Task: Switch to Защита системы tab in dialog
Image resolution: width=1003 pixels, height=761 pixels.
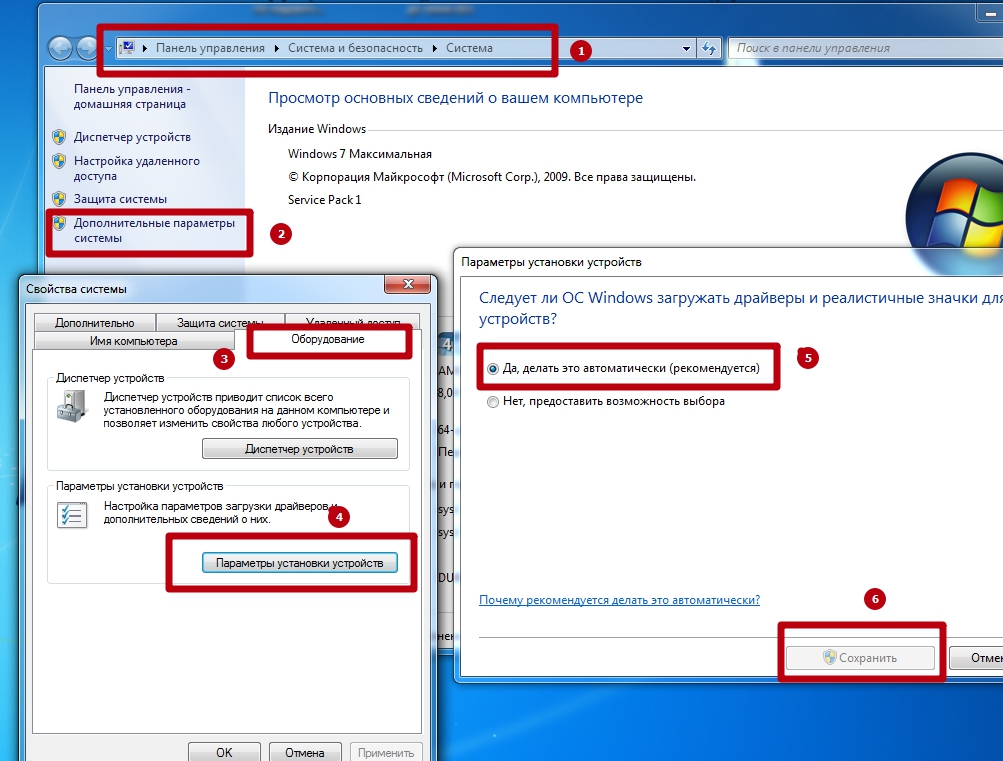Action: click(220, 322)
